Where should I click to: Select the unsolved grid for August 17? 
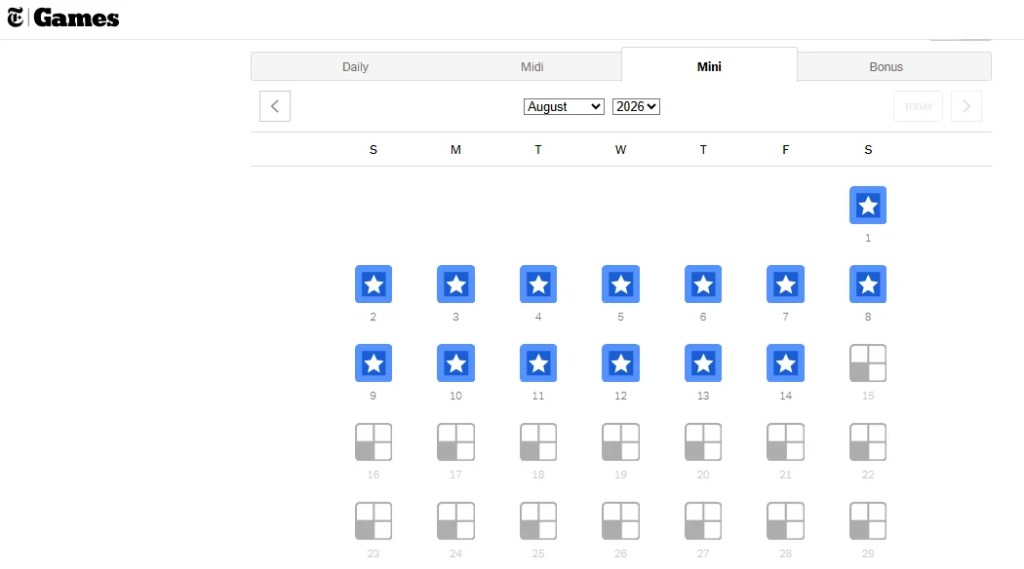click(455, 442)
